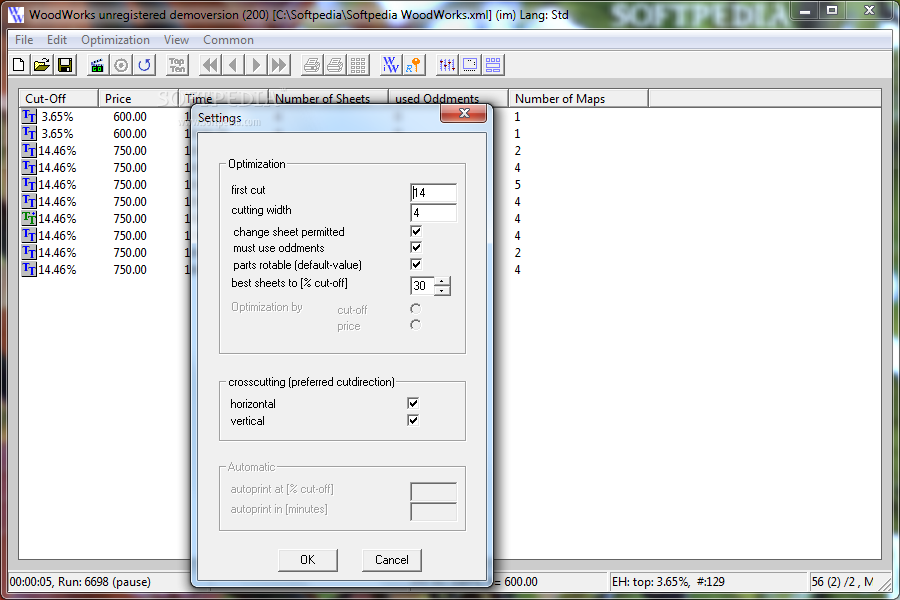
Task: Click the autoprint at cut-off field
Action: coord(433,491)
